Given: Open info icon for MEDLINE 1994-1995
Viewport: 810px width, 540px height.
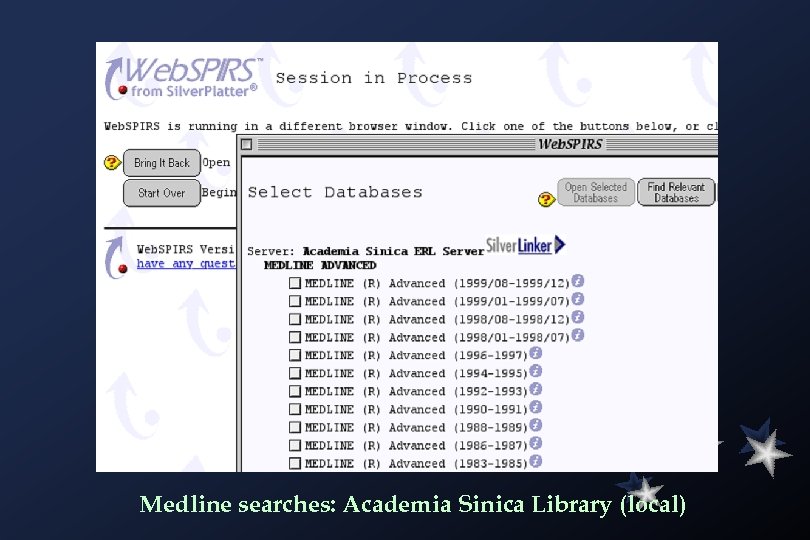Looking at the screenshot, I should tap(536, 371).
